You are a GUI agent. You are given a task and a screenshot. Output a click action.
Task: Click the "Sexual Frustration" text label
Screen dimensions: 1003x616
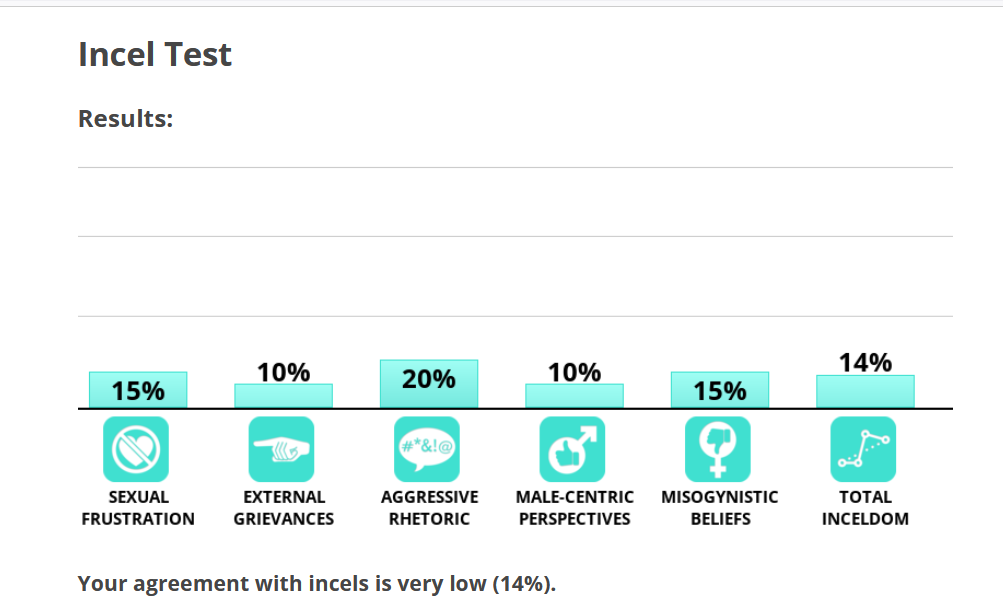coord(138,508)
